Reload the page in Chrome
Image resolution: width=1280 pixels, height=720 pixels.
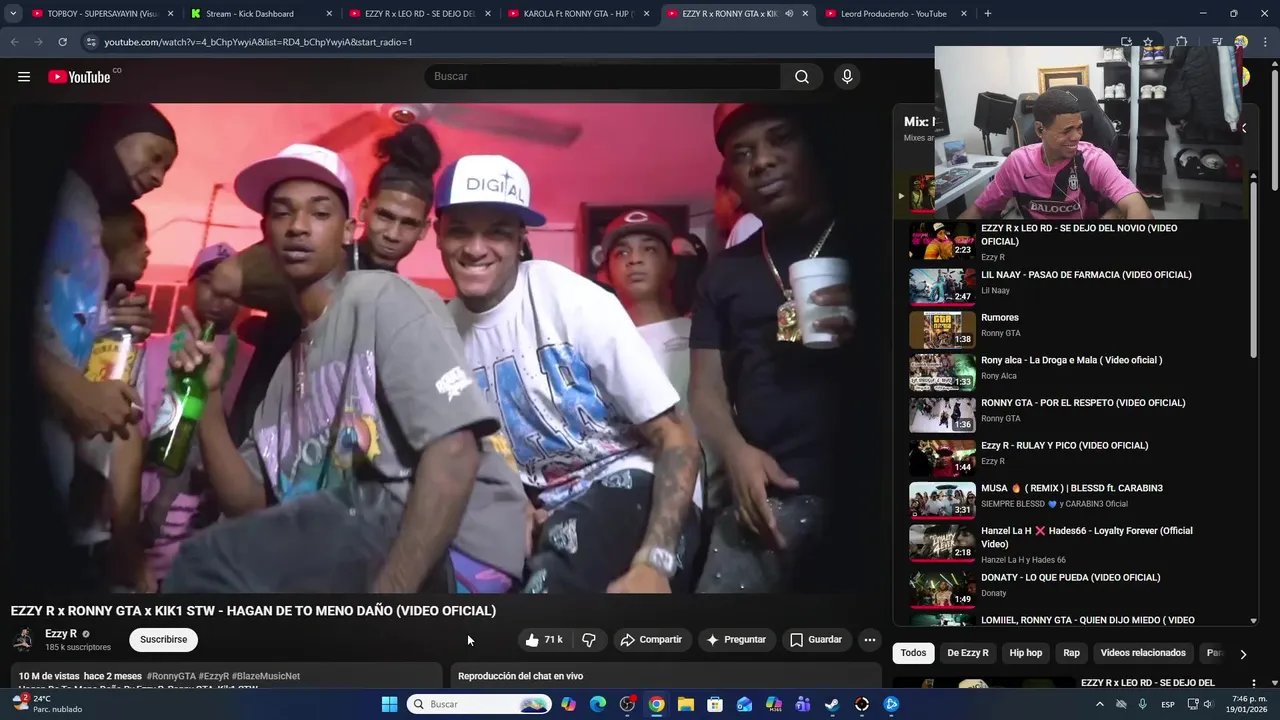pyautogui.click(x=62, y=42)
